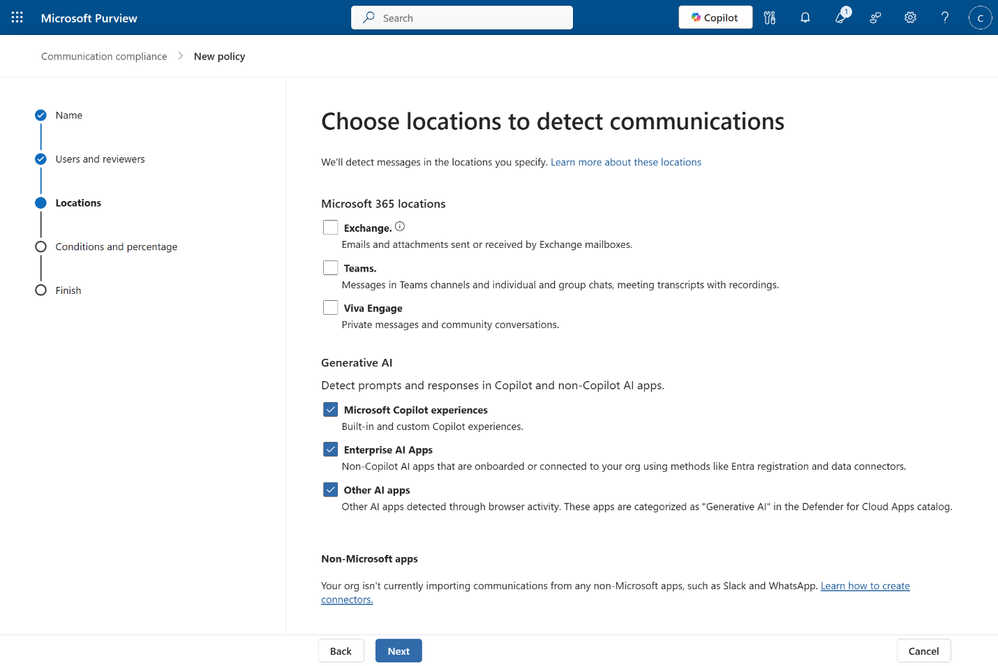Open the Copilot panel
This screenshot has width=998, height=666.
click(x=715, y=17)
